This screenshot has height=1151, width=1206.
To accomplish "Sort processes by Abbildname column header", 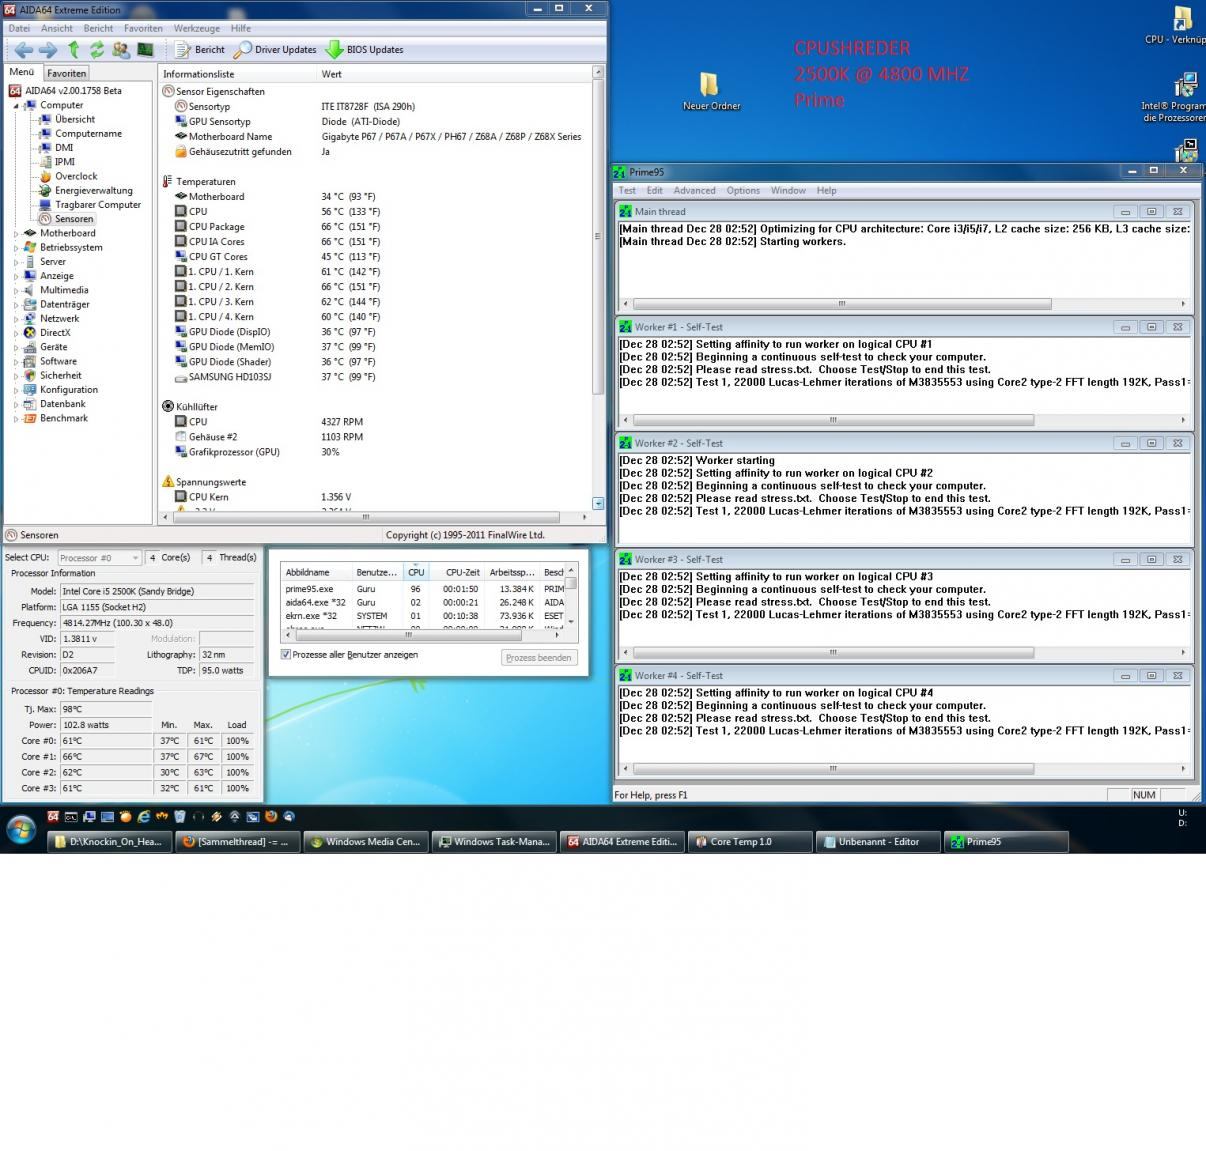I will click(316, 572).
